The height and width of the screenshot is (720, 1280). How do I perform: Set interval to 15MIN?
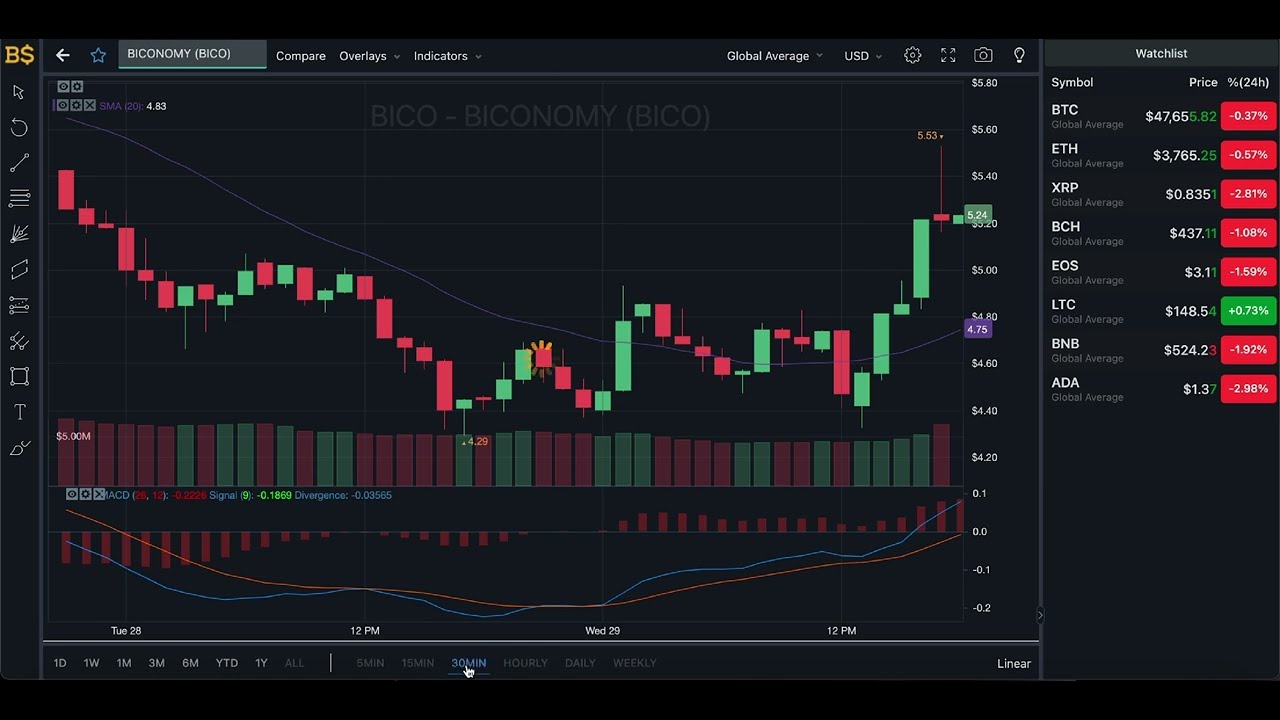(x=418, y=663)
